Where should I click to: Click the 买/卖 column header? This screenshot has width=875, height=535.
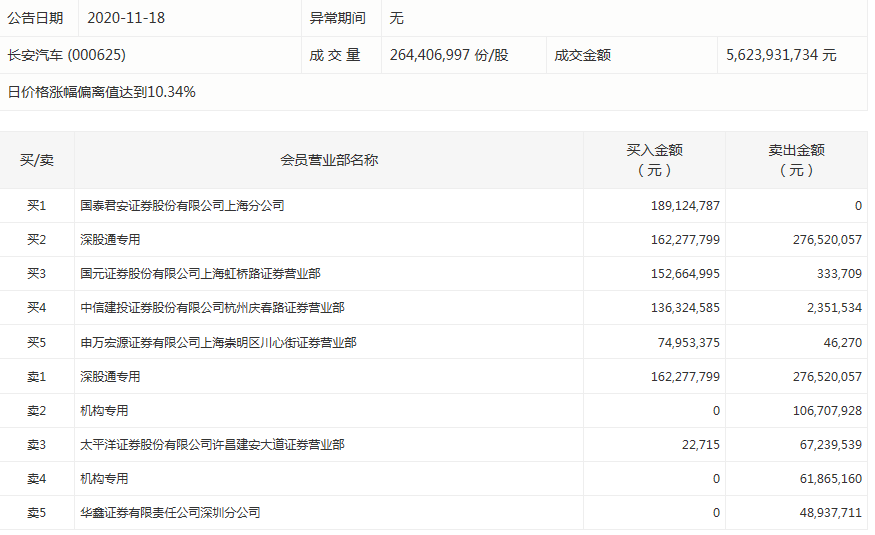click(37, 160)
